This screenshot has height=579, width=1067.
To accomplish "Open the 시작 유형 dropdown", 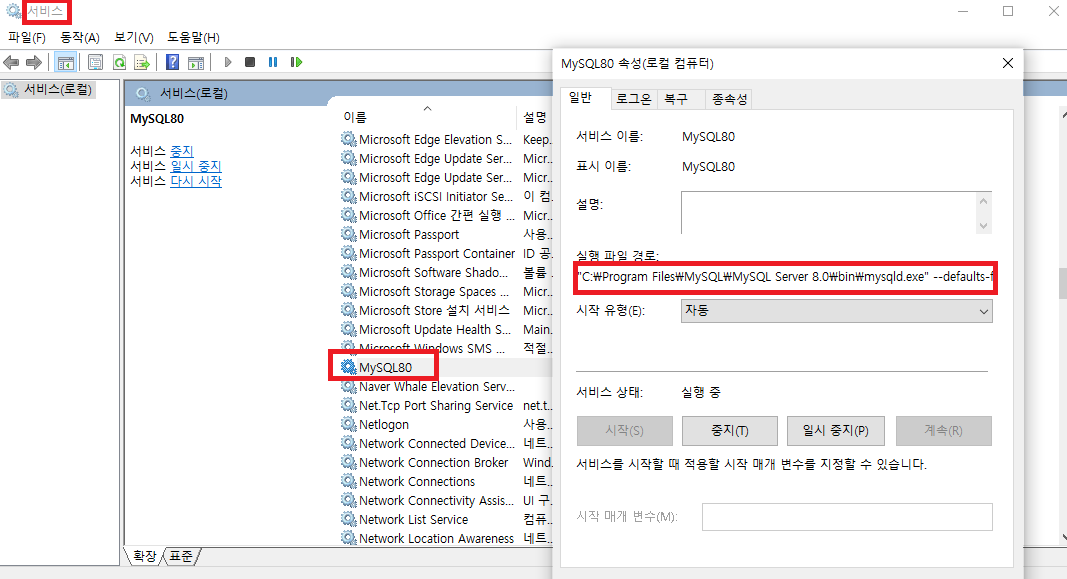I will [x=836, y=311].
